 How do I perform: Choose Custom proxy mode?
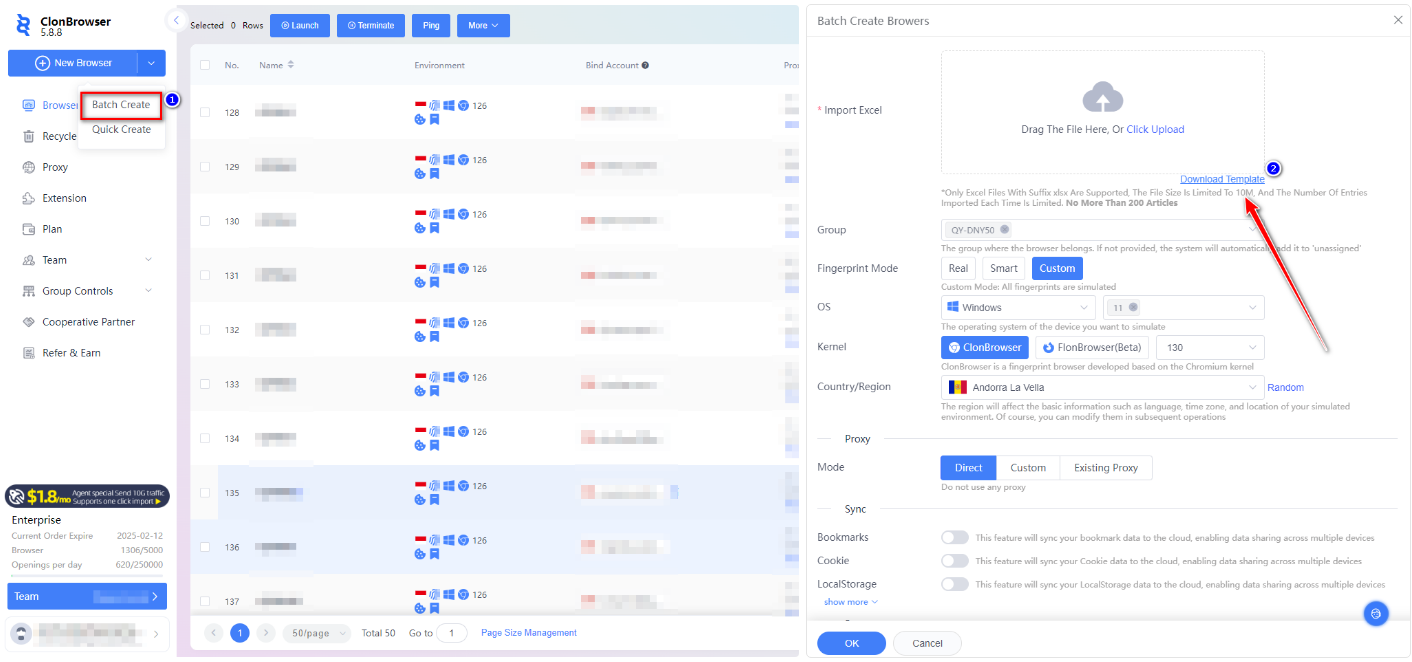1028,467
